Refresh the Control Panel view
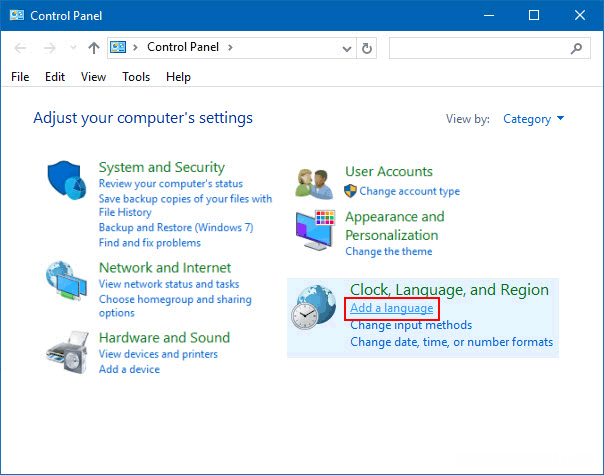604x475 pixels. [x=367, y=48]
